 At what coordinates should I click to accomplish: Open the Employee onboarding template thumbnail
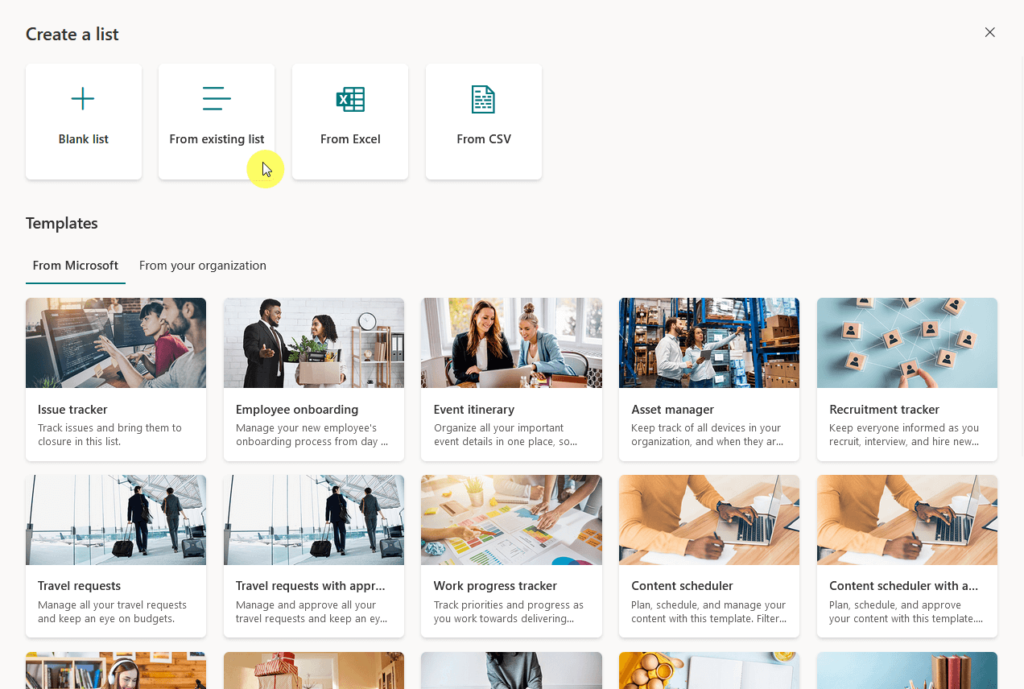(x=313, y=343)
